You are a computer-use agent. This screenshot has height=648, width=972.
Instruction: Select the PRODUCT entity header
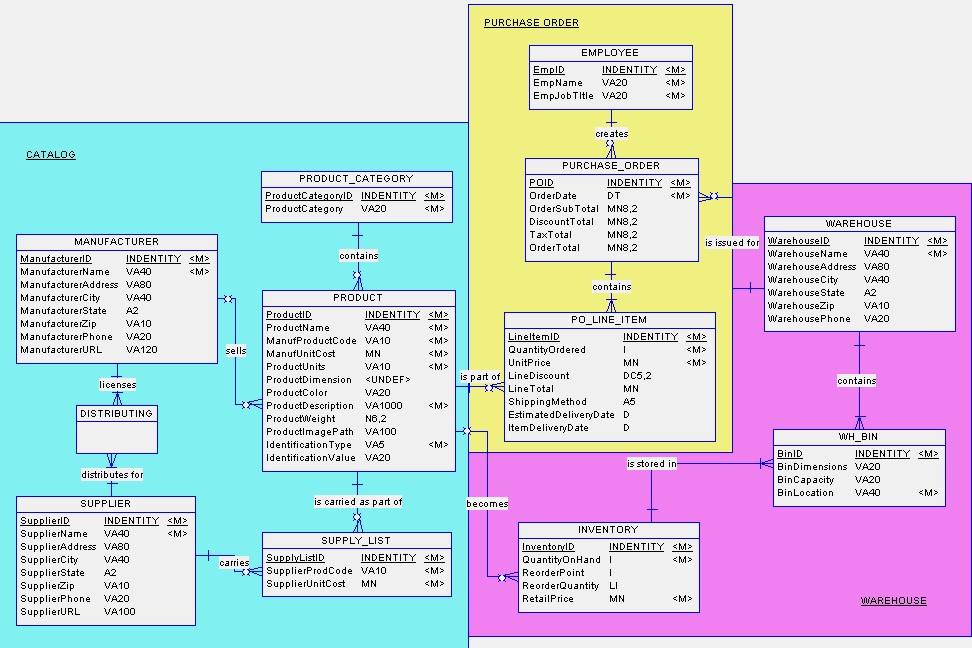[x=357, y=297]
